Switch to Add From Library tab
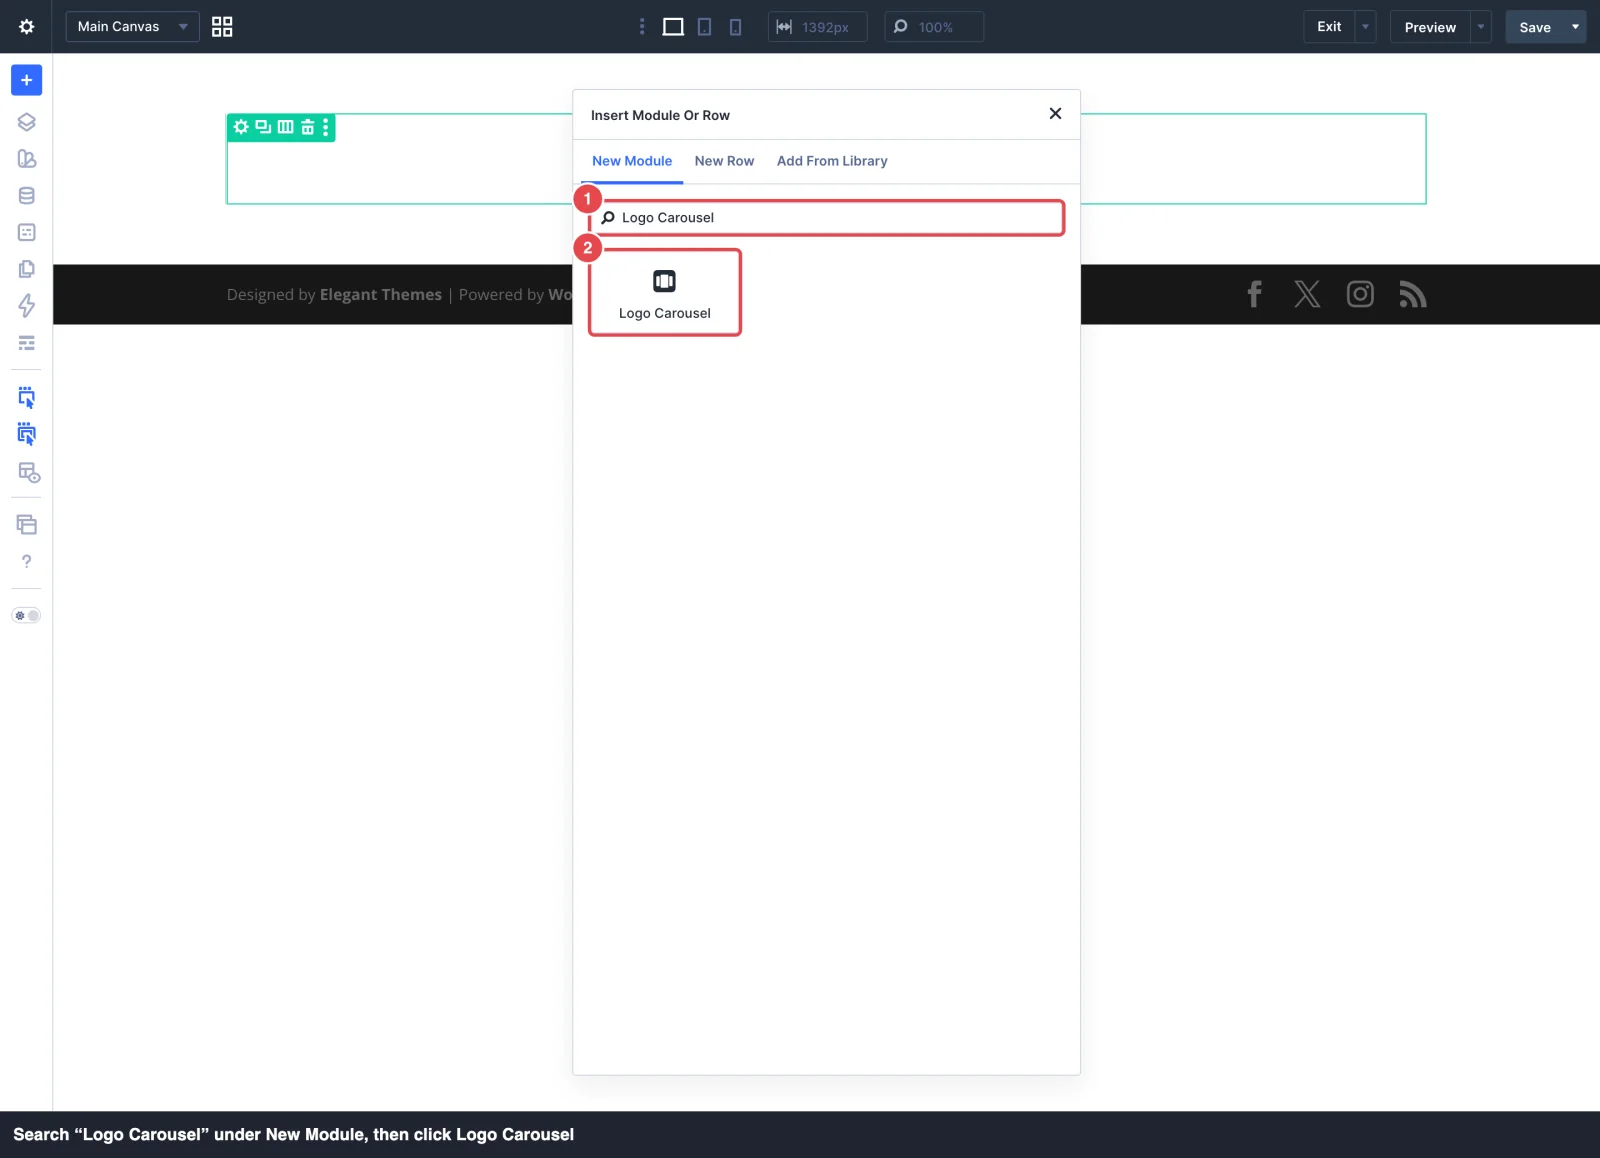This screenshot has height=1158, width=1600. point(832,161)
